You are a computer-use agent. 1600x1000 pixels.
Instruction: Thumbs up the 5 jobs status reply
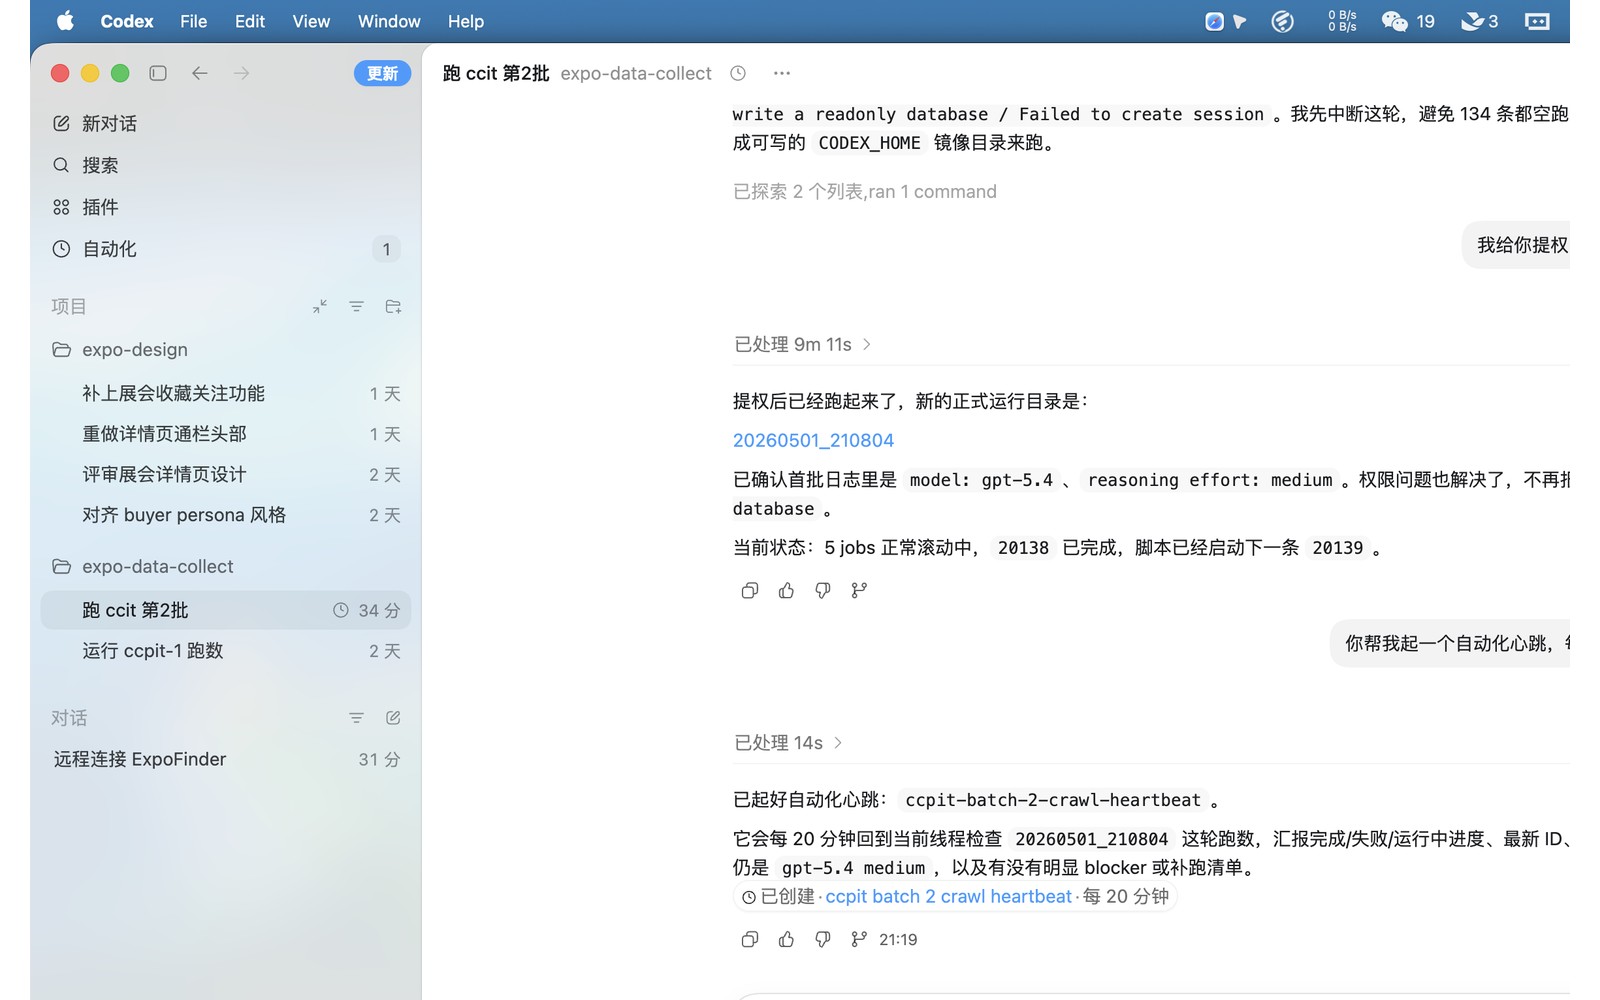[x=786, y=590]
